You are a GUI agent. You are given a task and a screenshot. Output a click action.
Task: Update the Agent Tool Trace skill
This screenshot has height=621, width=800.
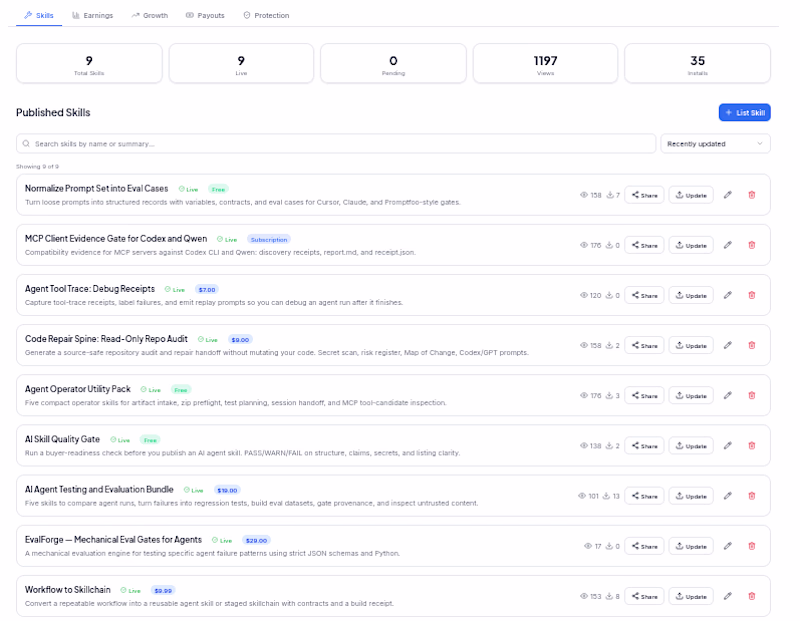click(691, 295)
